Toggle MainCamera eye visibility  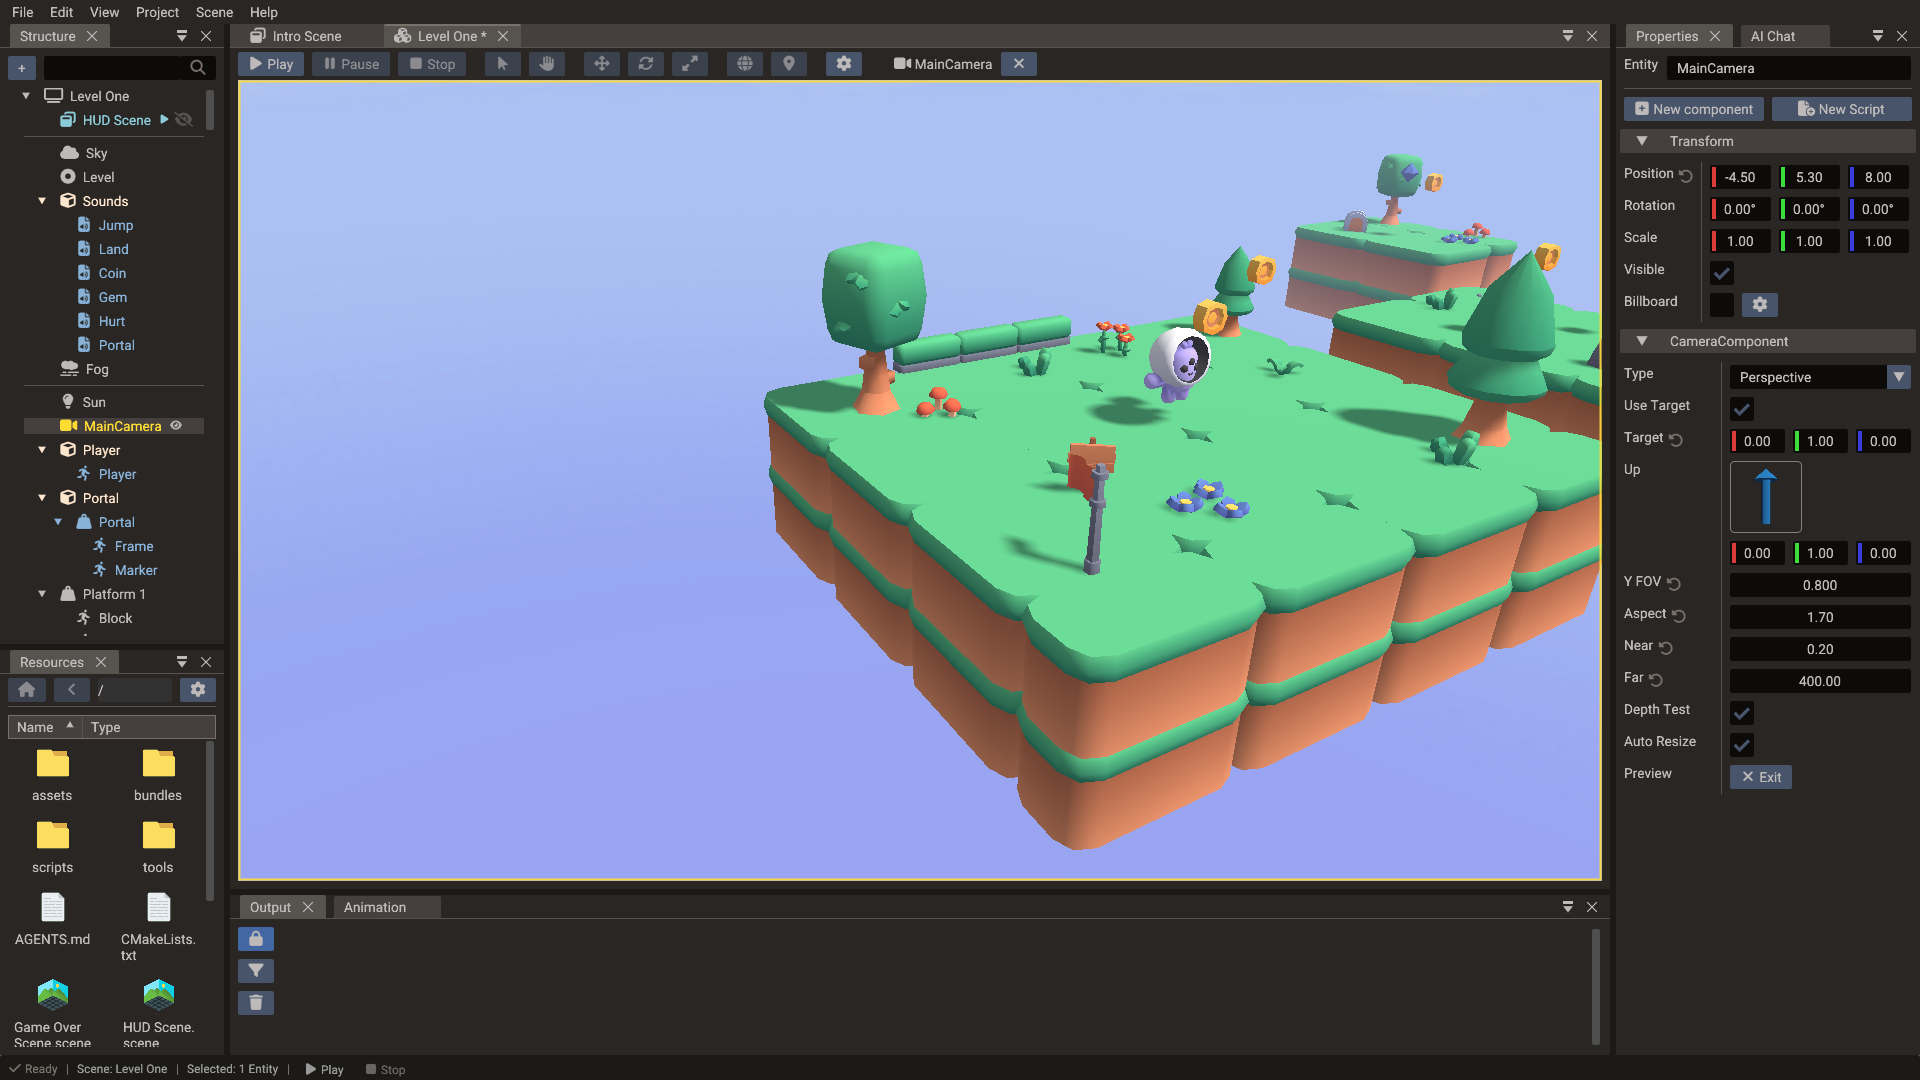click(x=176, y=426)
